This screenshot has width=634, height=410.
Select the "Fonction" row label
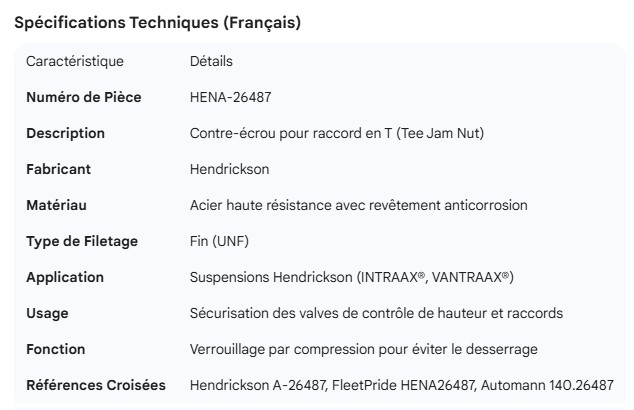pos(55,349)
